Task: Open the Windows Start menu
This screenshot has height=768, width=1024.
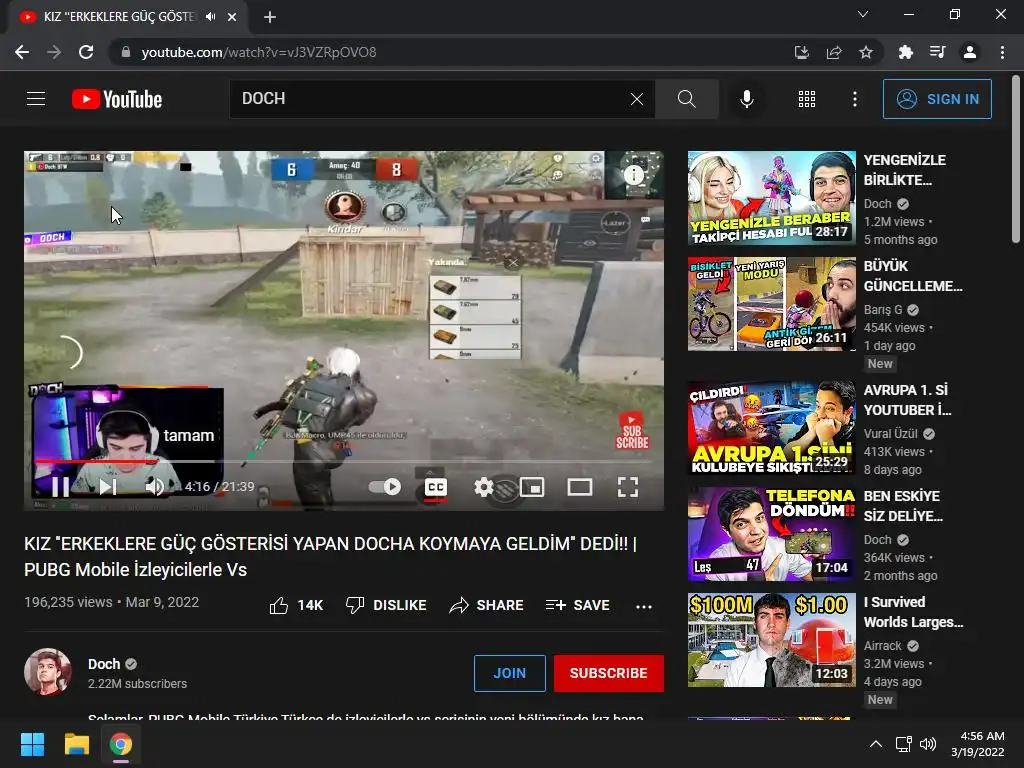Action: (x=32, y=744)
